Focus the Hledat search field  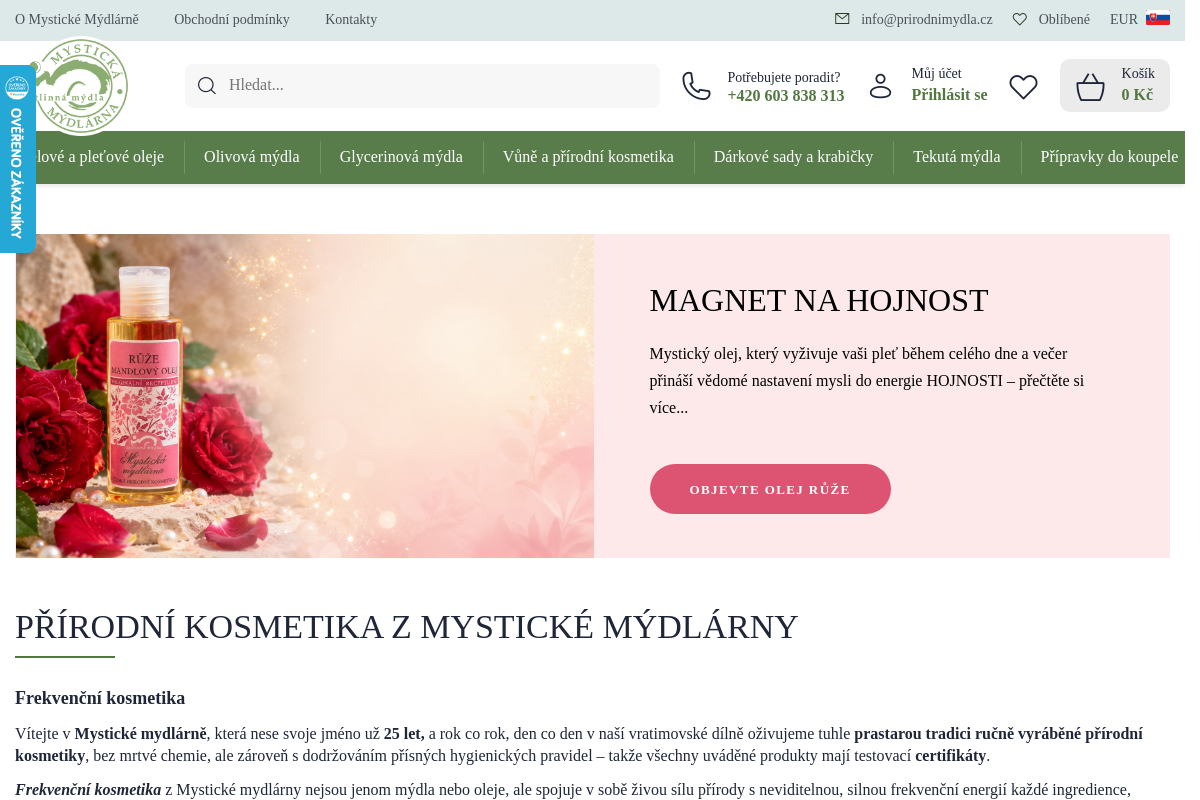pyautogui.click(x=422, y=86)
